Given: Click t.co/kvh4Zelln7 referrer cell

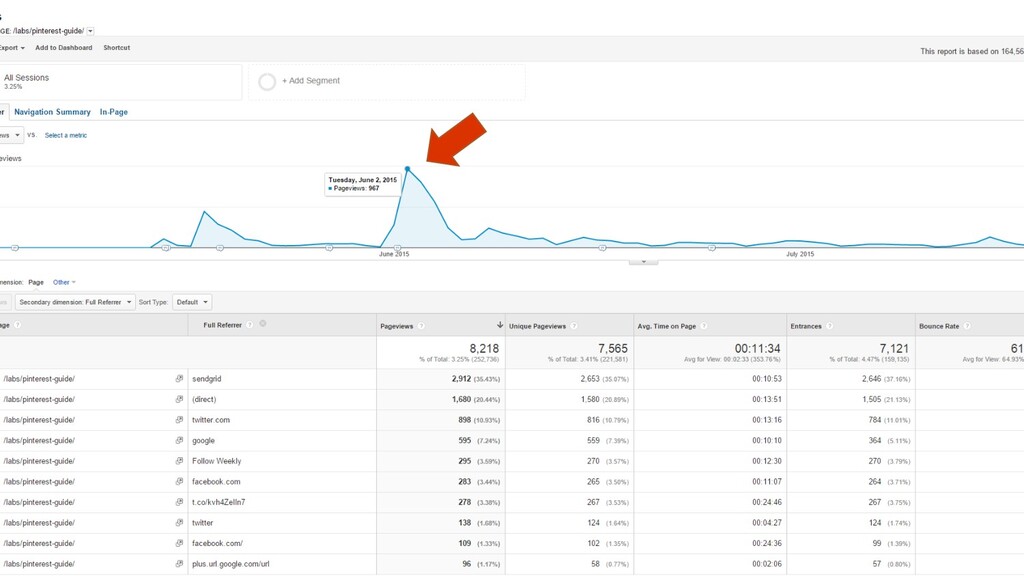Looking at the screenshot, I should [x=219, y=502].
